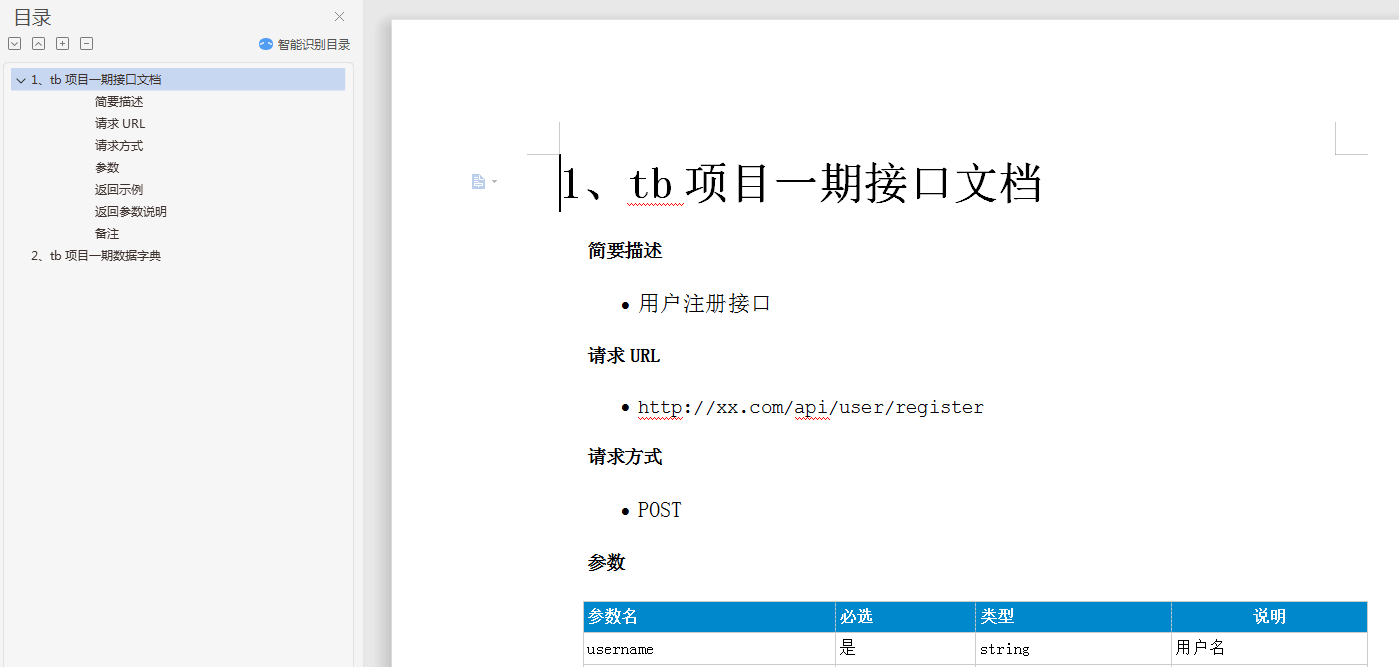This screenshot has height=667, width=1399.
Task: Select the jump-to-next-heading icon
Action: [x=14, y=43]
